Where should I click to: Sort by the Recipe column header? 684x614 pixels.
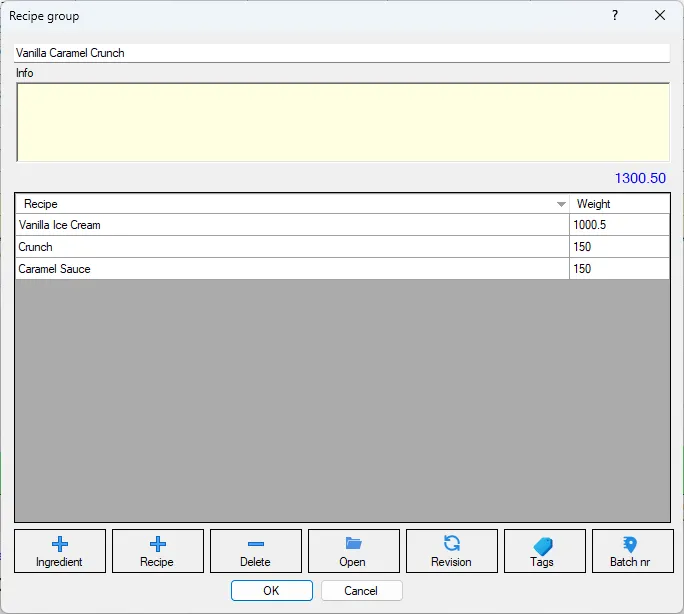tap(292, 204)
